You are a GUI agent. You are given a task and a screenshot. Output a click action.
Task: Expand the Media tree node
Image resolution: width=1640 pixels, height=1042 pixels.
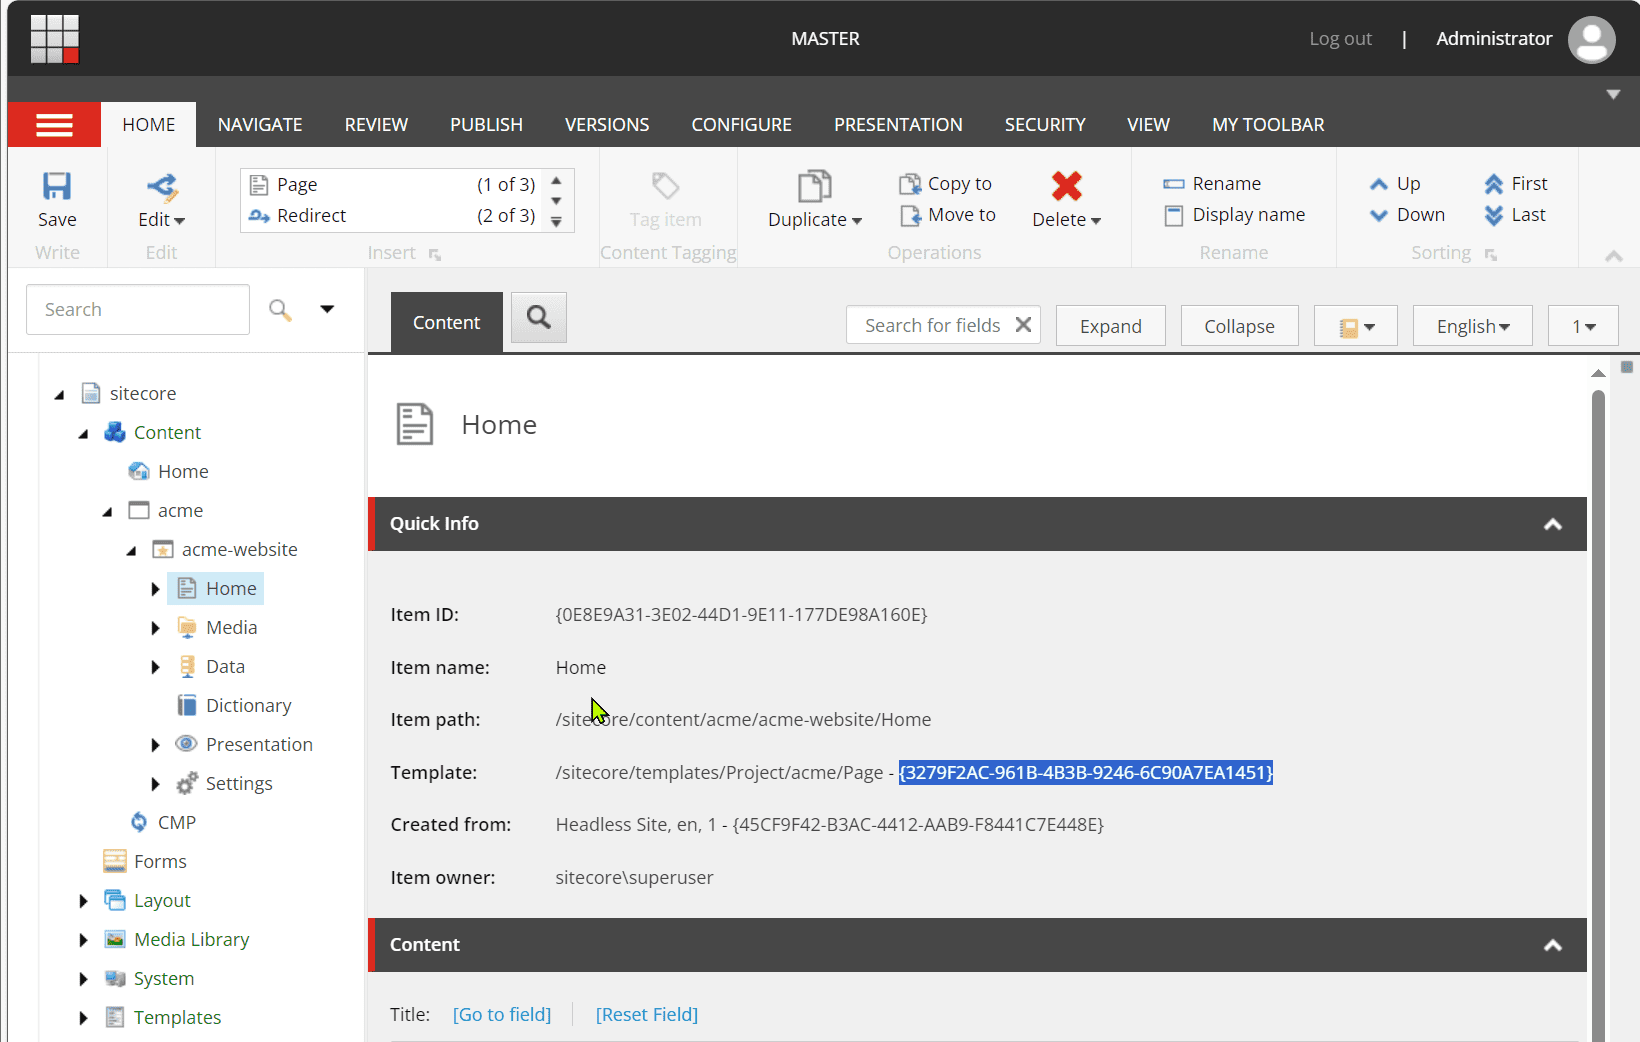click(x=155, y=628)
